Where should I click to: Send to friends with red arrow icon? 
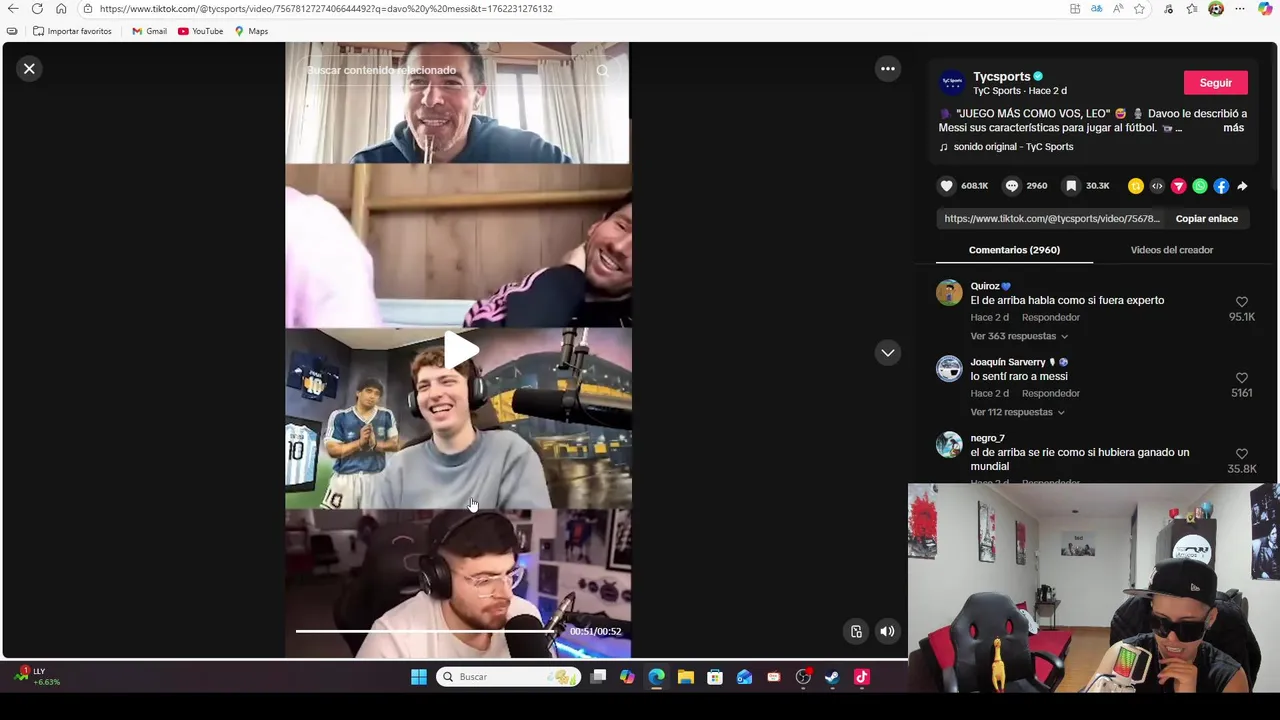(x=1178, y=186)
